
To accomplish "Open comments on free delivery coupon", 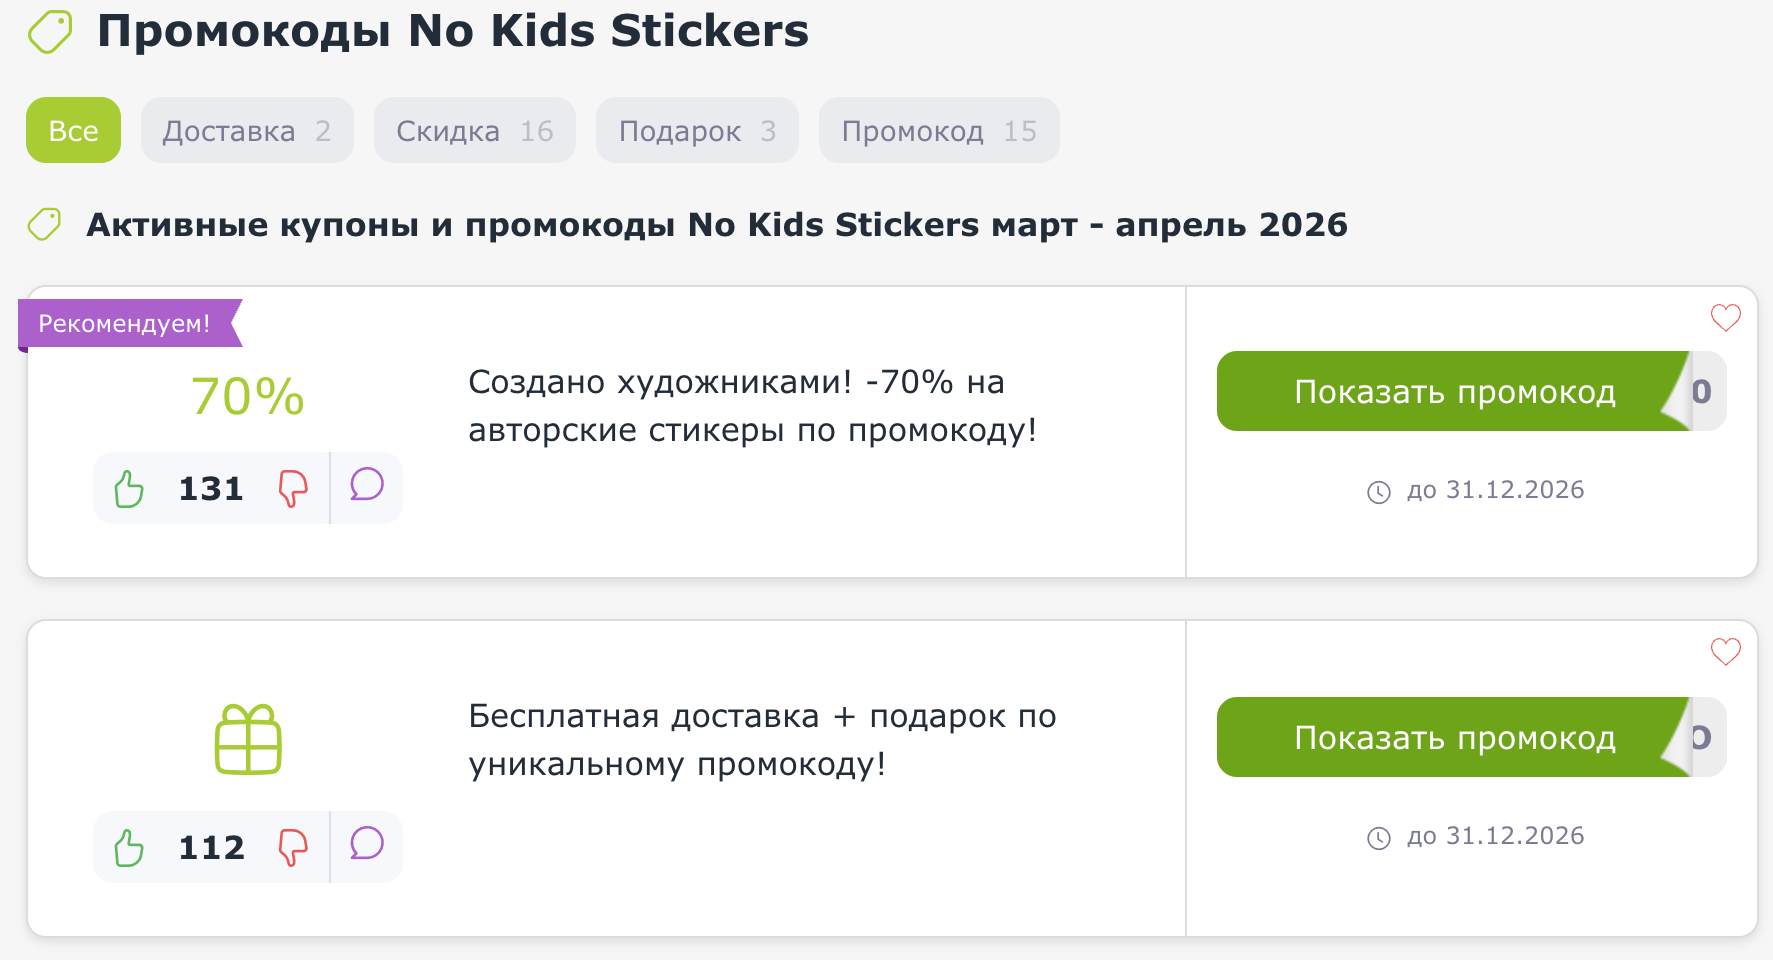I will pos(367,844).
